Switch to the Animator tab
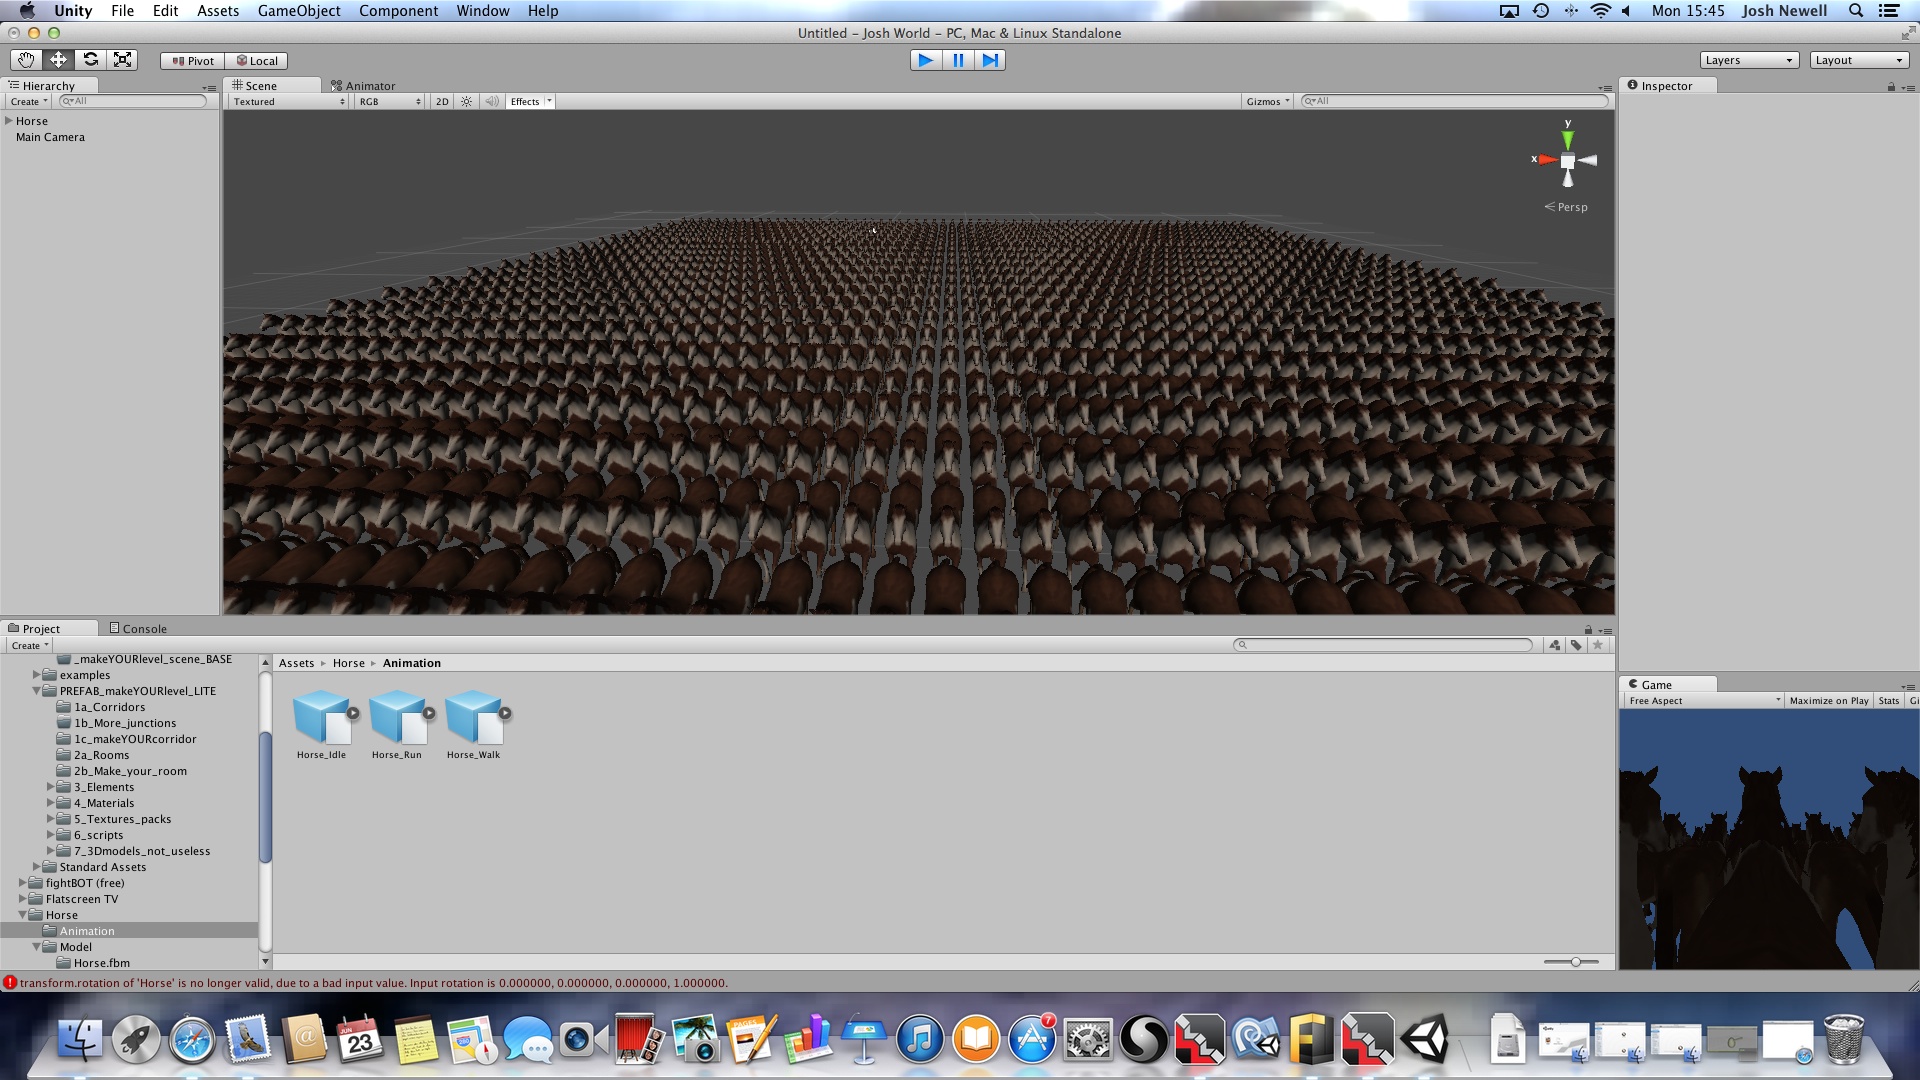Screen dimensions: 1920x1080 pyautogui.click(x=364, y=86)
